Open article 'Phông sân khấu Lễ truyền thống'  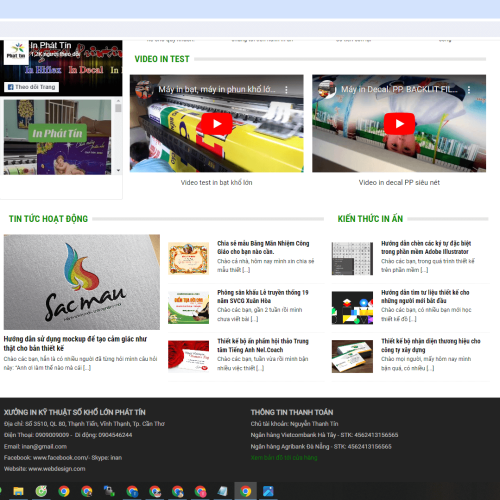263,296
